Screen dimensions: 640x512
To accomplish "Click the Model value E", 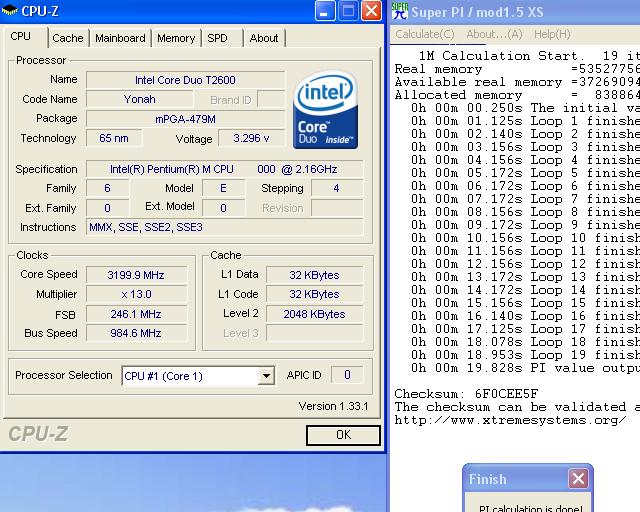I will point(223,188).
